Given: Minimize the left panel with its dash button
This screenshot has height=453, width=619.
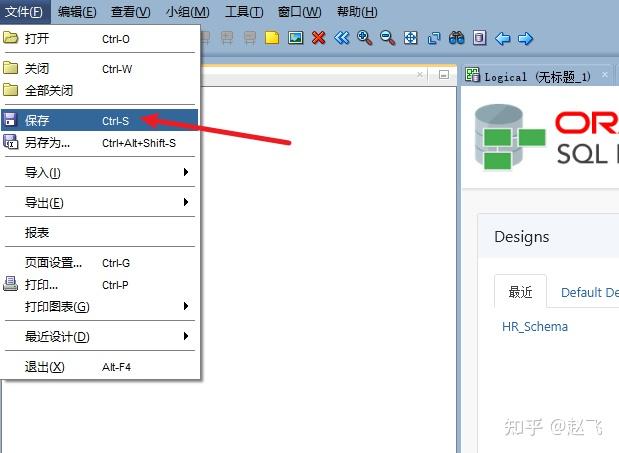Looking at the screenshot, I should [444, 75].
